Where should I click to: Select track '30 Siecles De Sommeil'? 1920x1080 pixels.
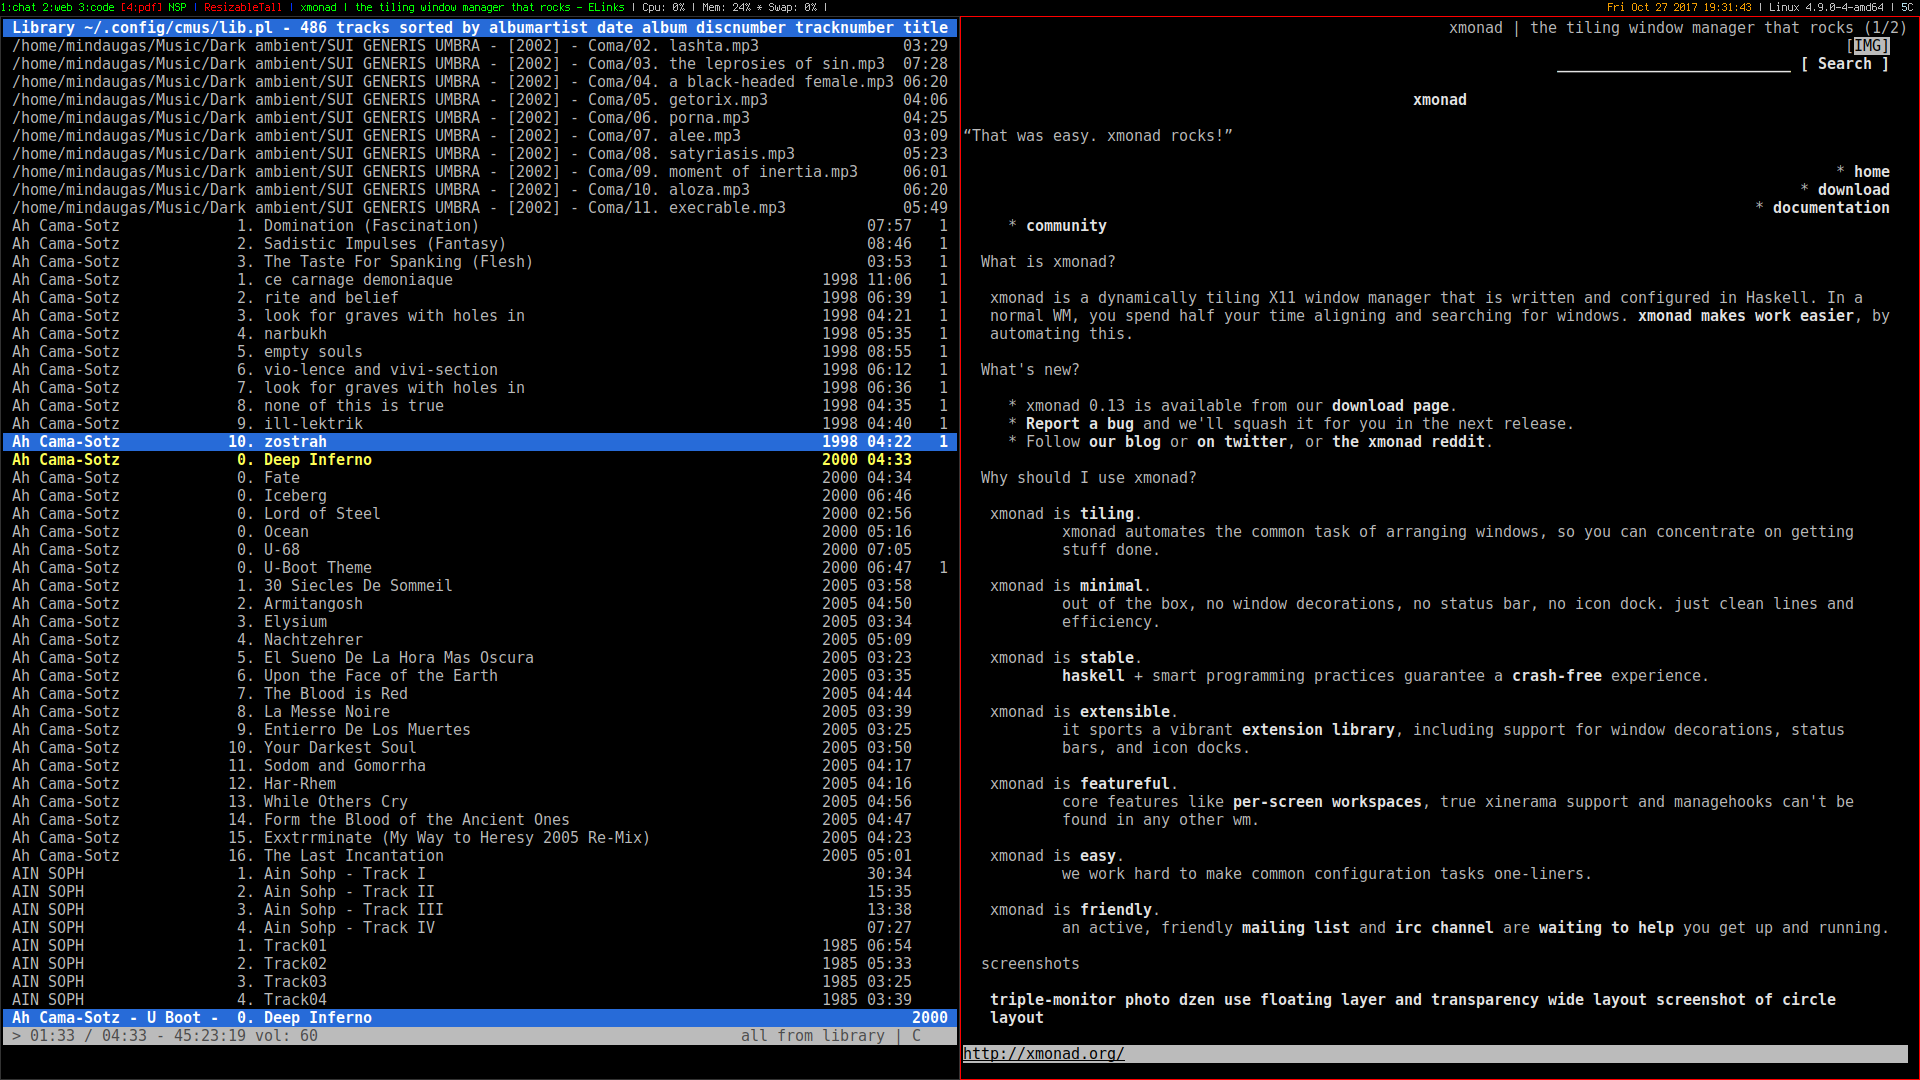pos(480,586)
